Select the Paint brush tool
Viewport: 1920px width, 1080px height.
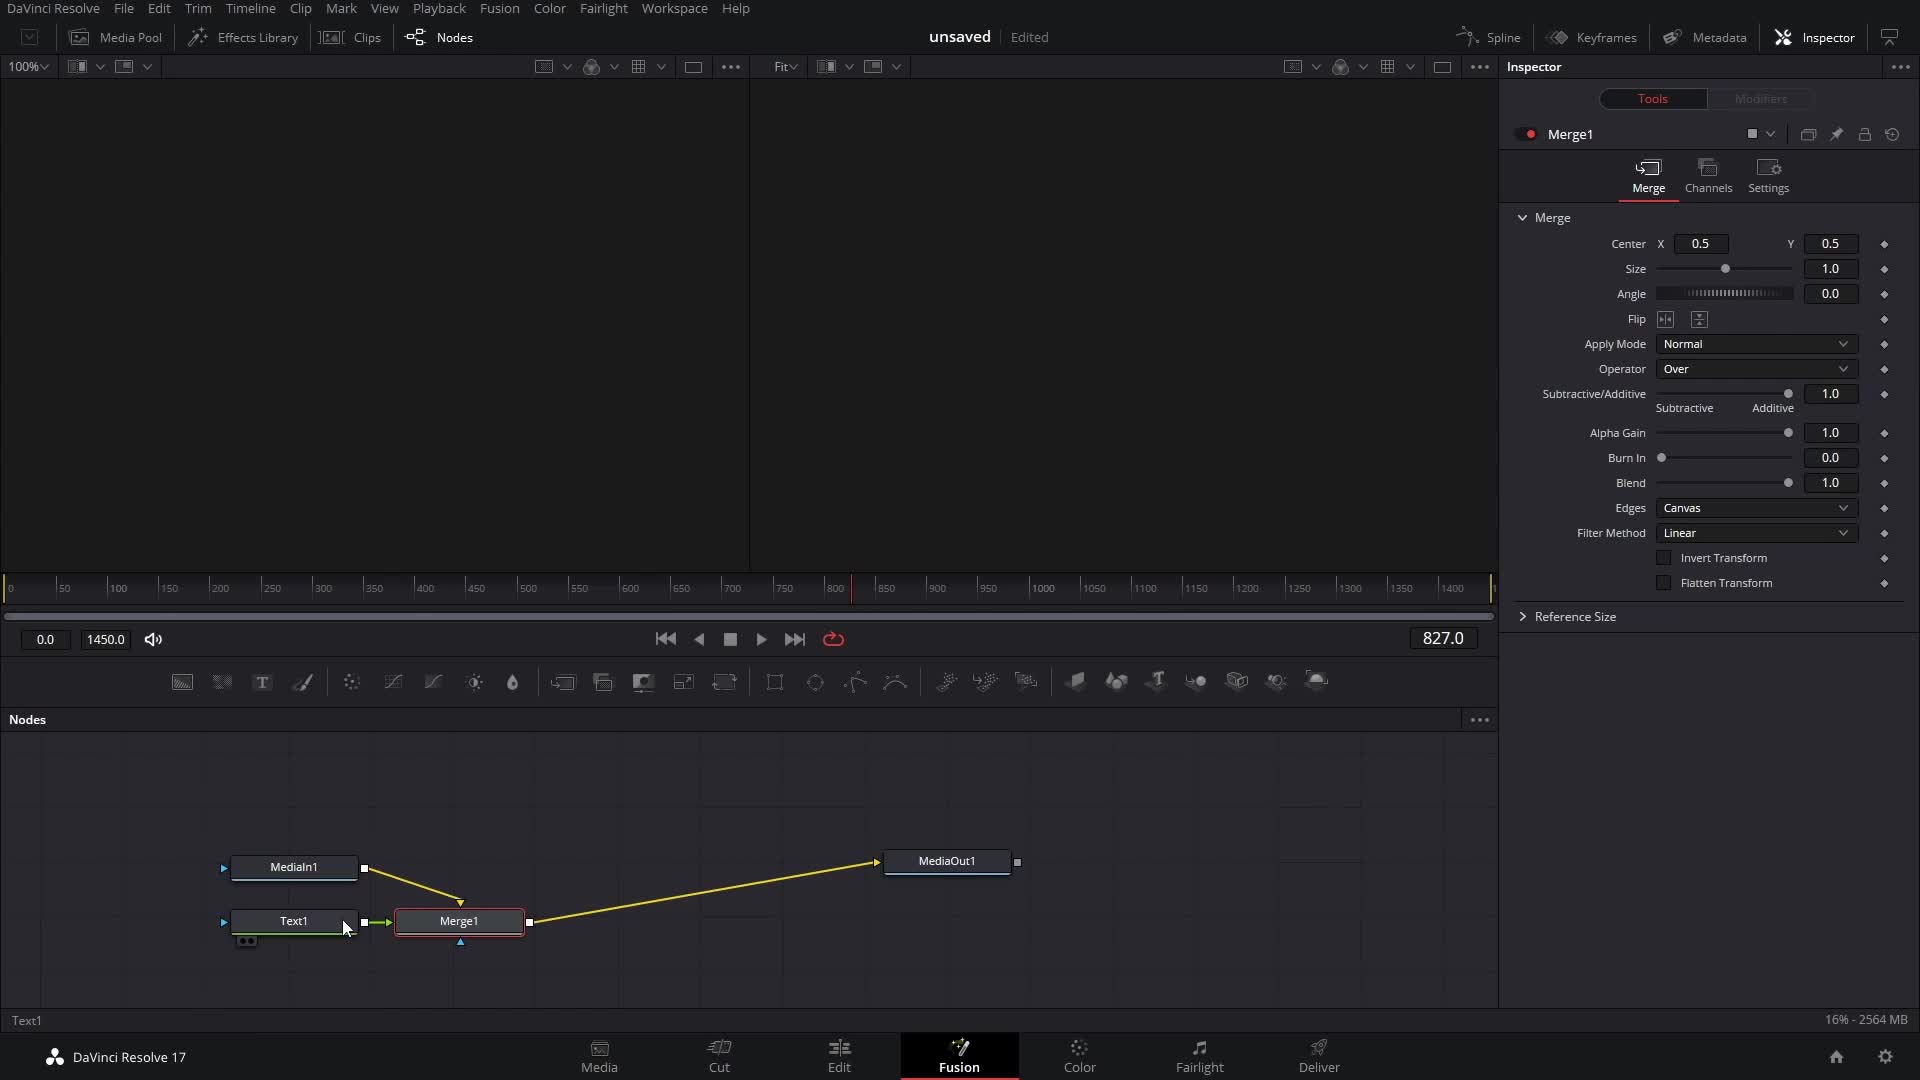(302, 682)
